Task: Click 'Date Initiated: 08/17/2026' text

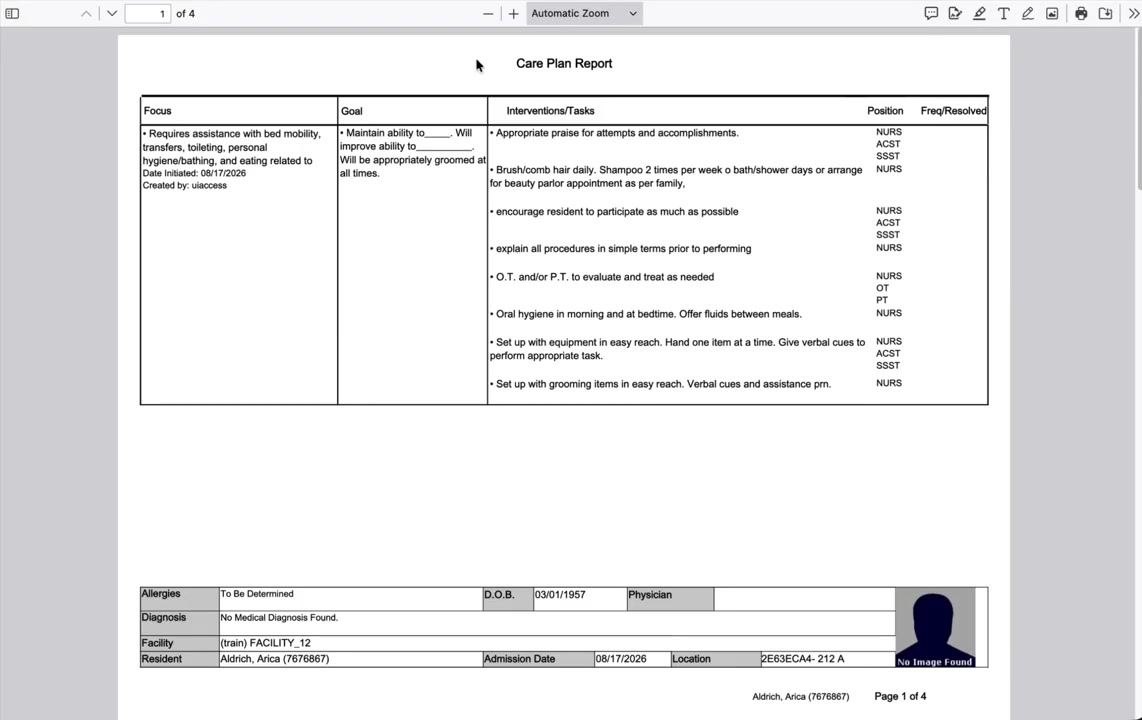Action: coord(194,173)
